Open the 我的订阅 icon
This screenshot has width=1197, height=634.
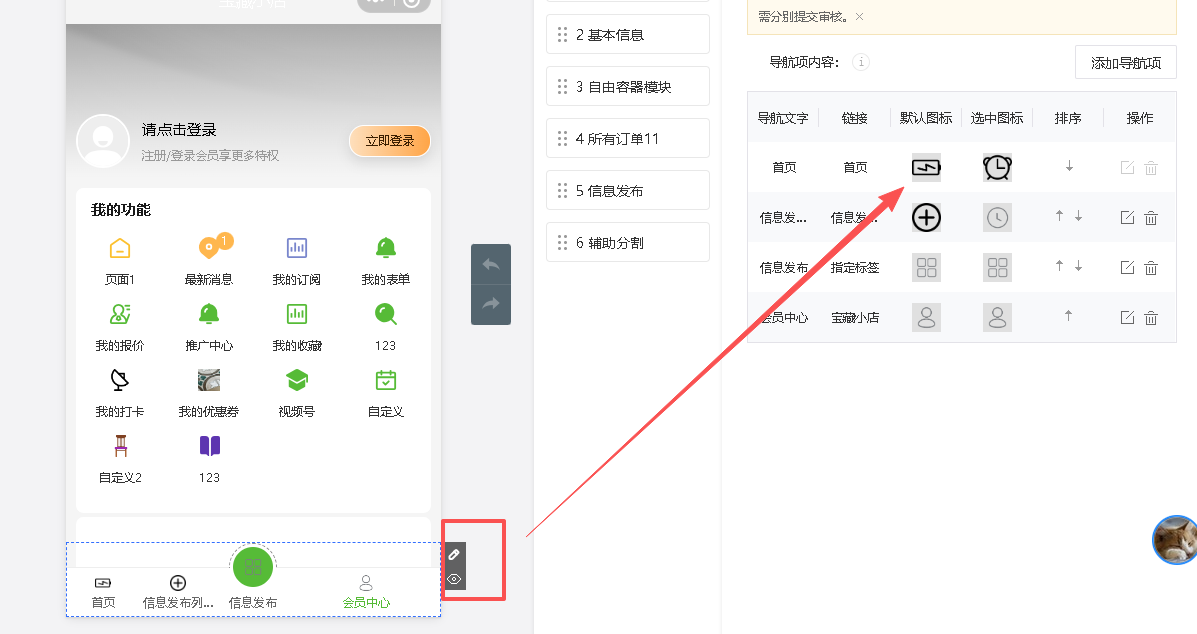[x=297, y=248]
